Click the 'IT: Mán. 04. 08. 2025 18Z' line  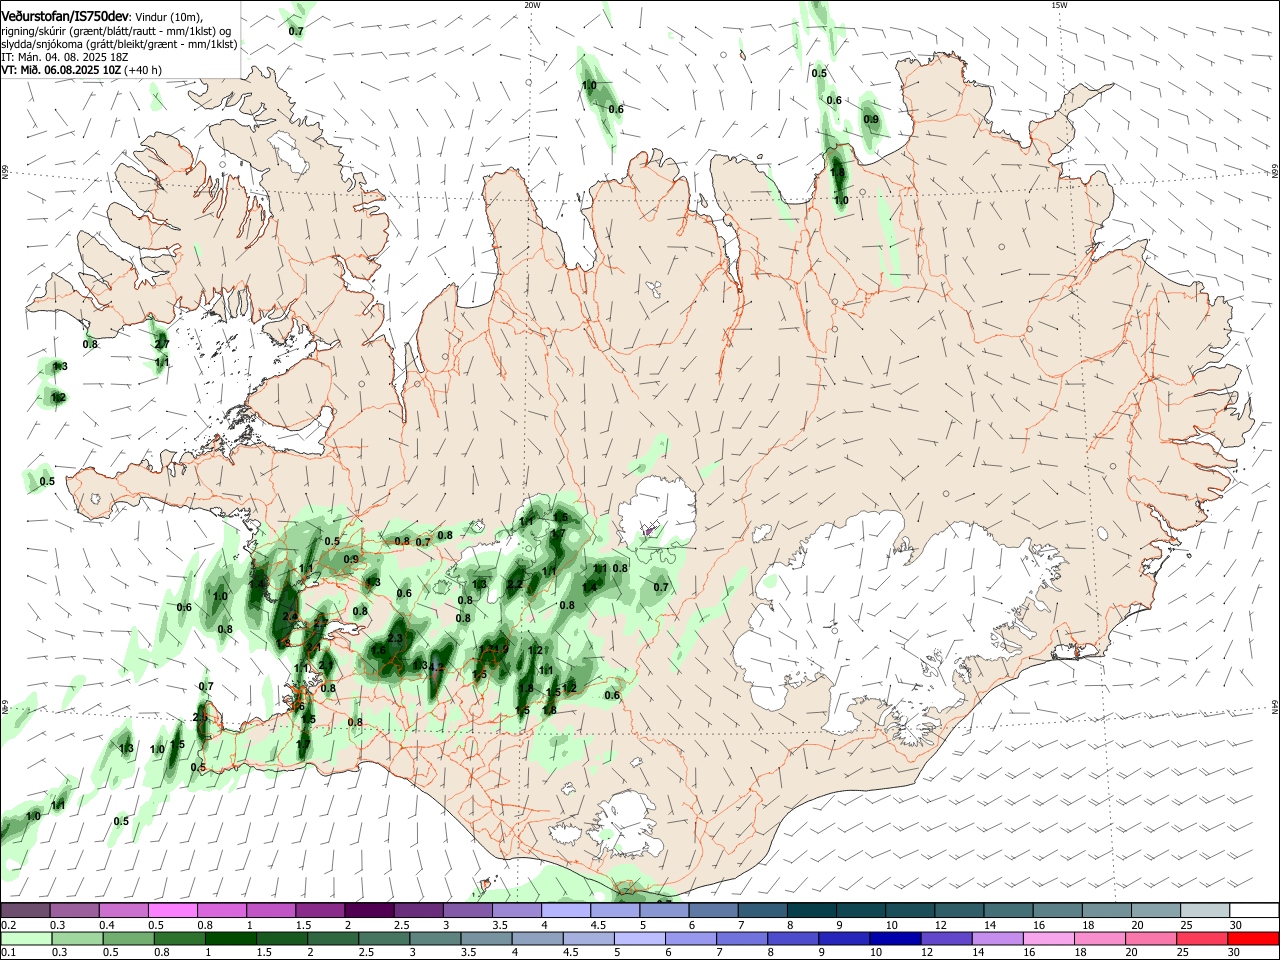65,57
